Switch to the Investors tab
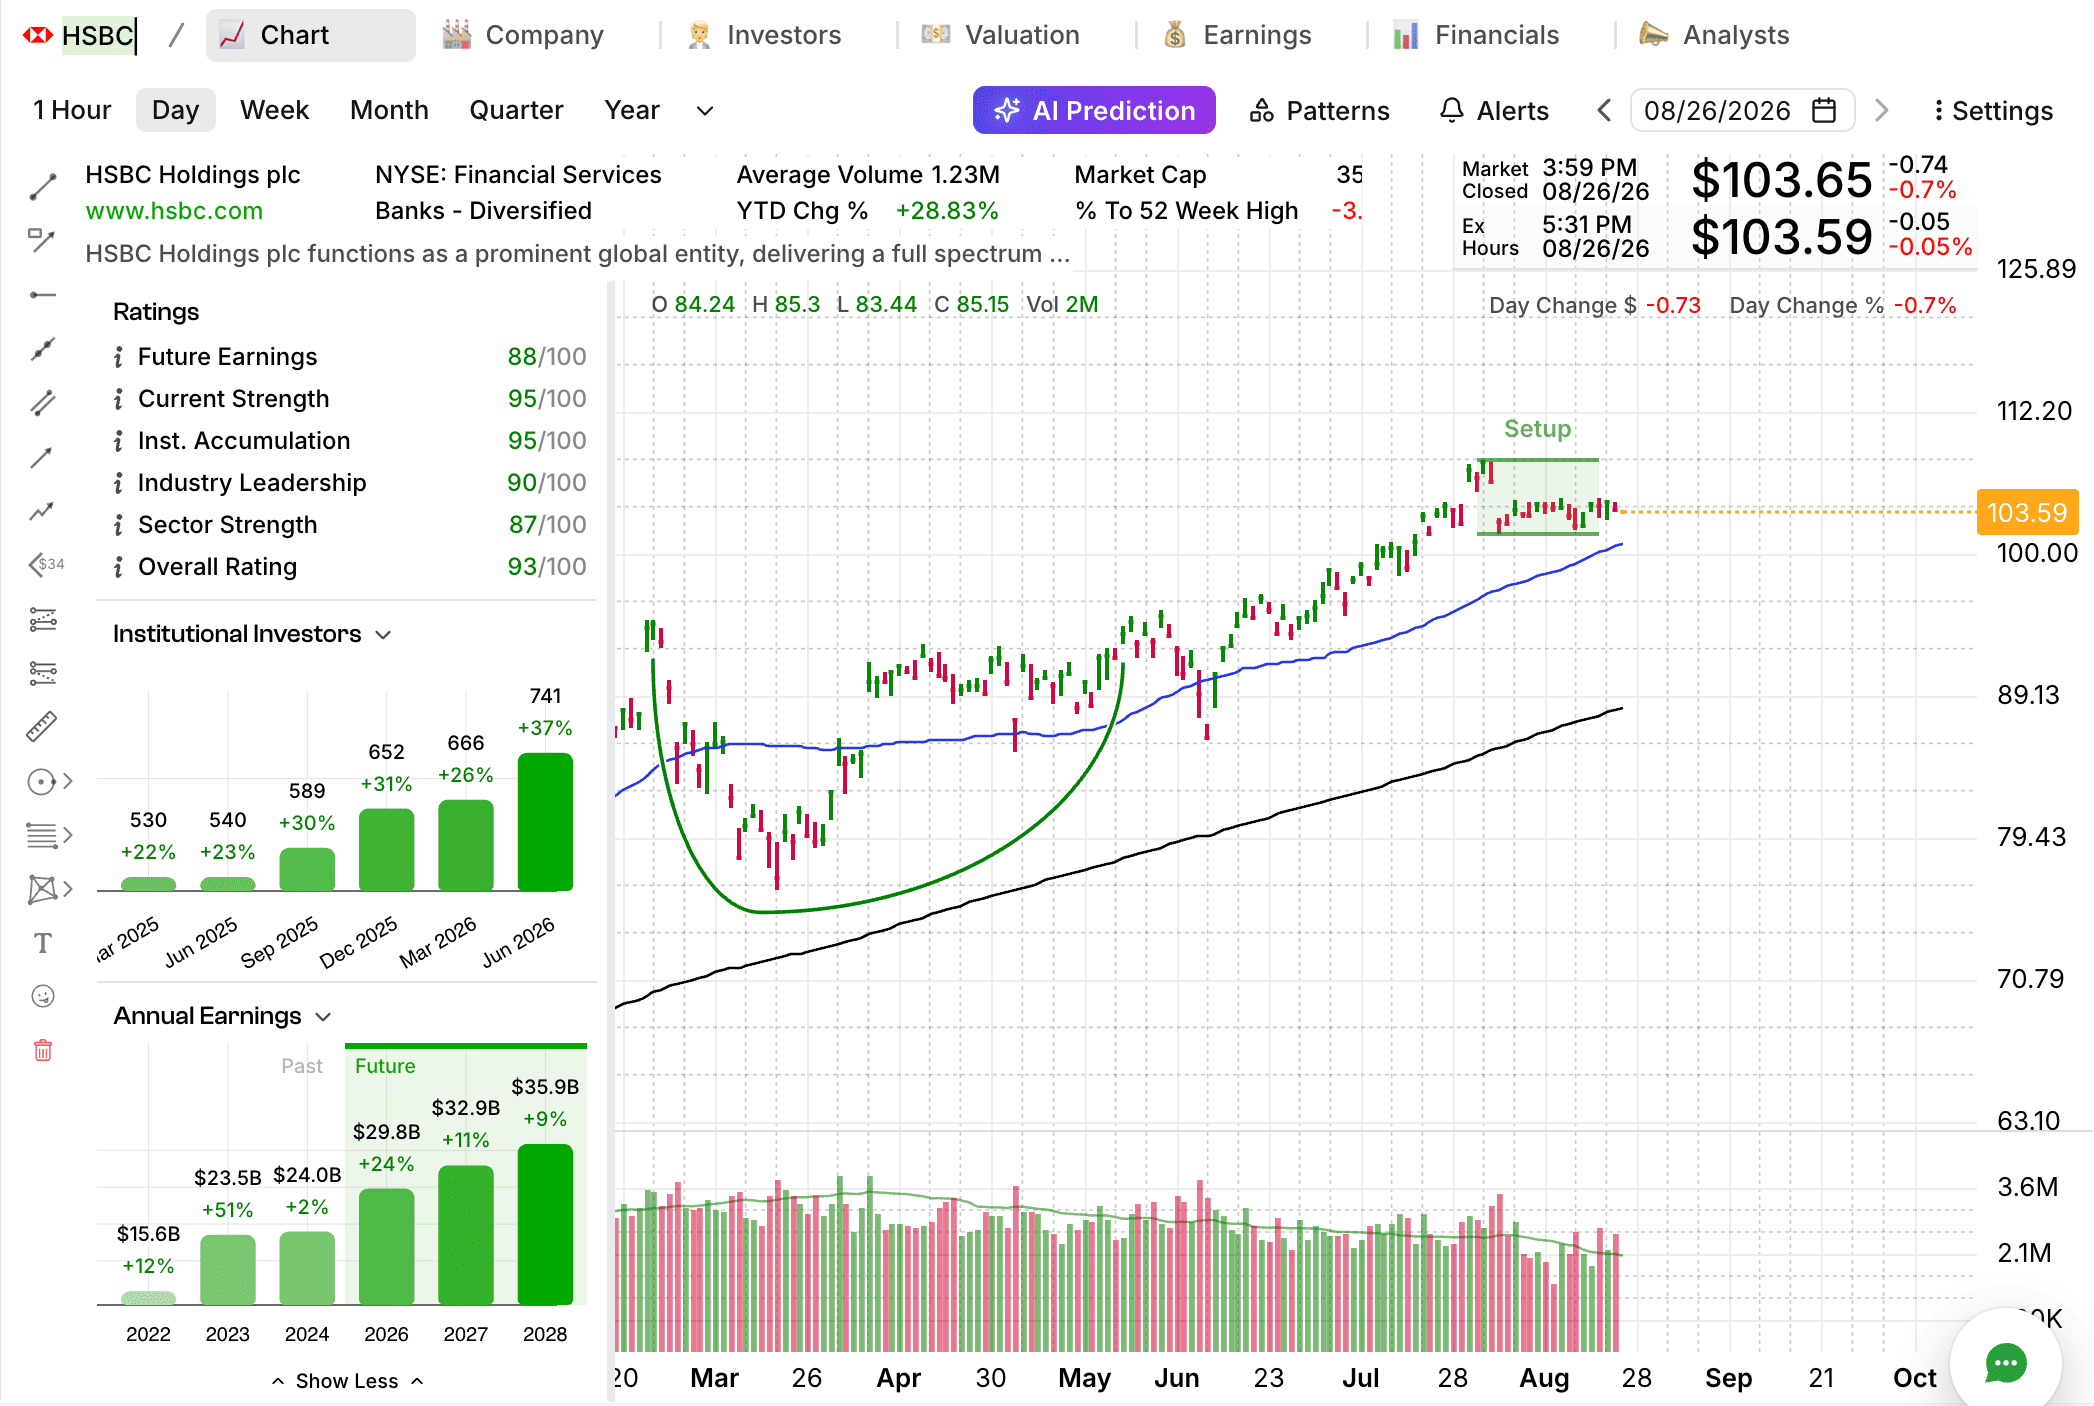2094x1406 pixels. (x=765, y=35)
